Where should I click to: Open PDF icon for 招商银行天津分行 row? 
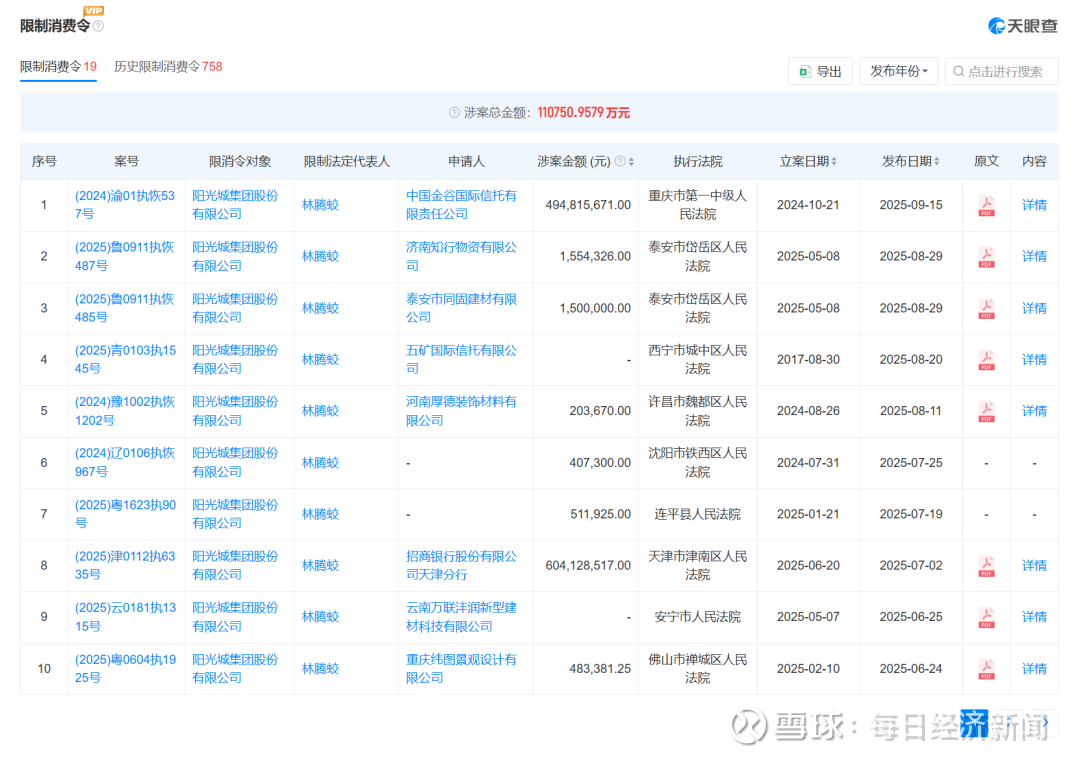click(x=986, y=566)
